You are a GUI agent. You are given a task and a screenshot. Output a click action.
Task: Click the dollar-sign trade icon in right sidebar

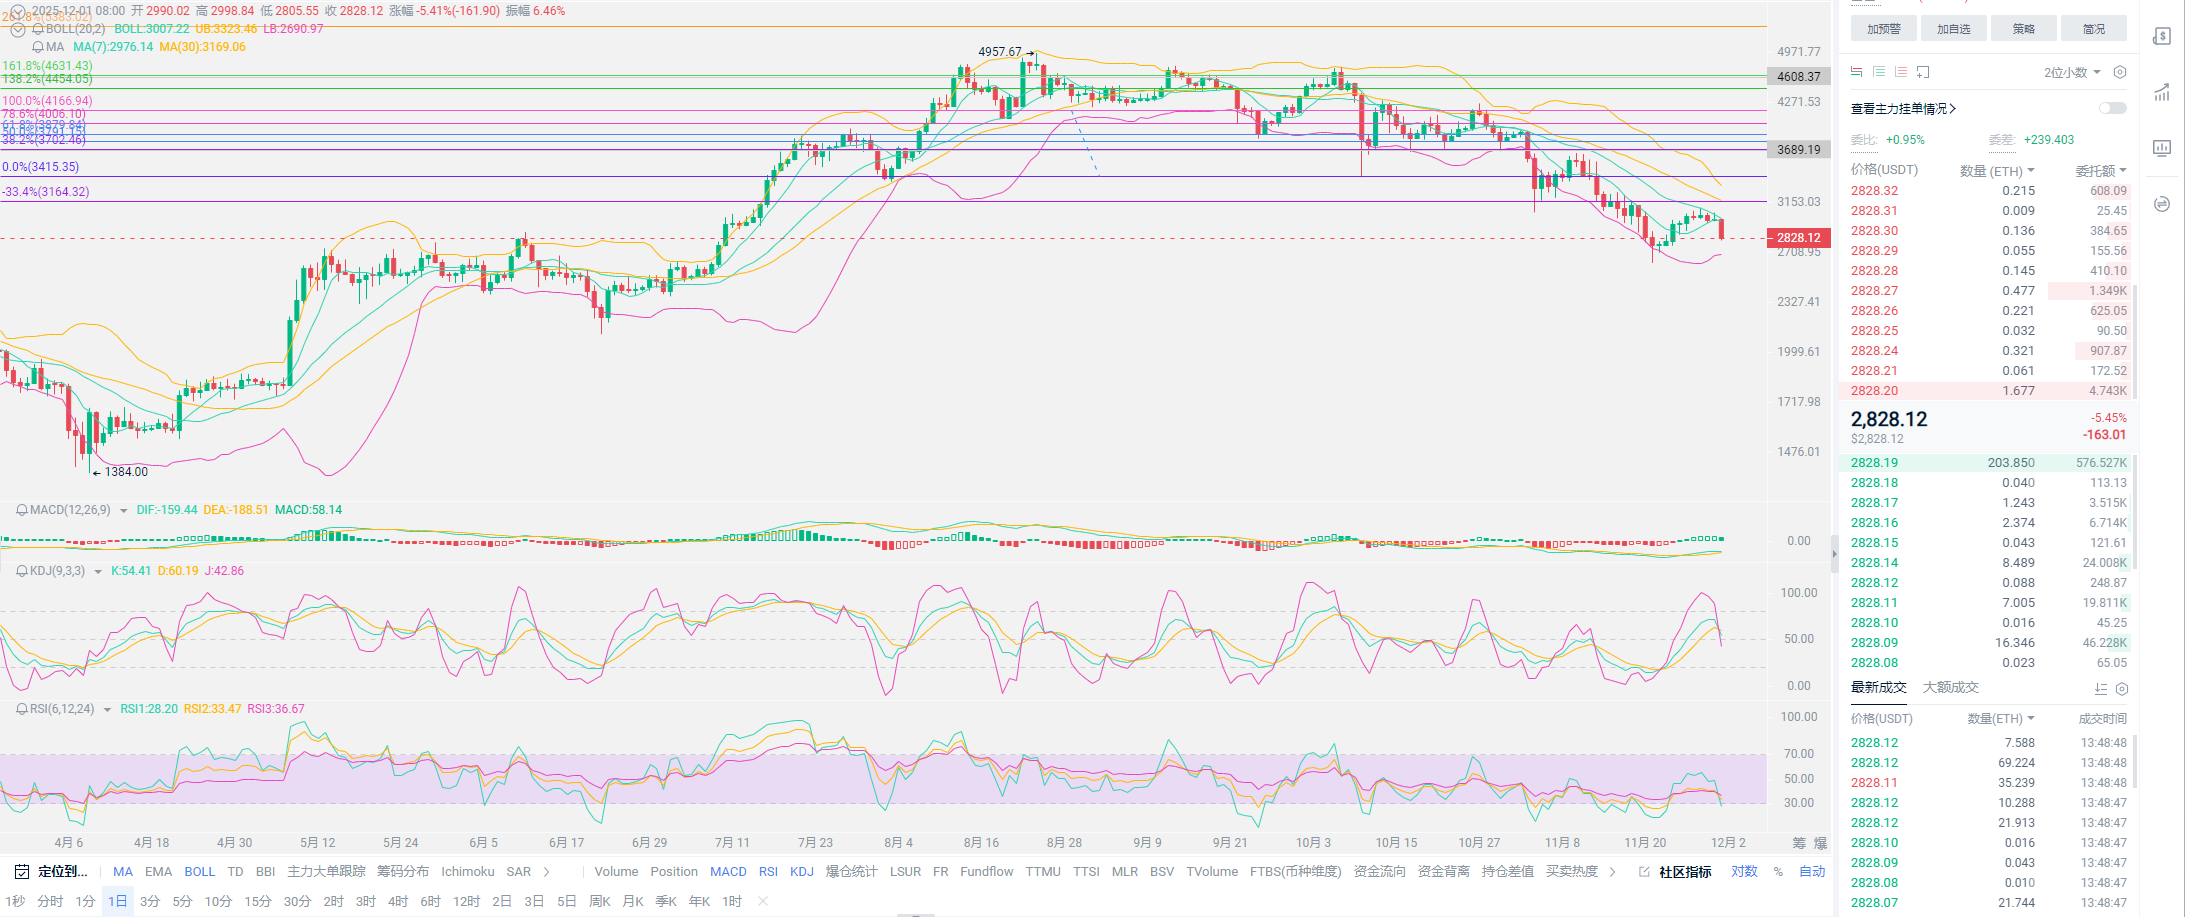(2161, 37)
